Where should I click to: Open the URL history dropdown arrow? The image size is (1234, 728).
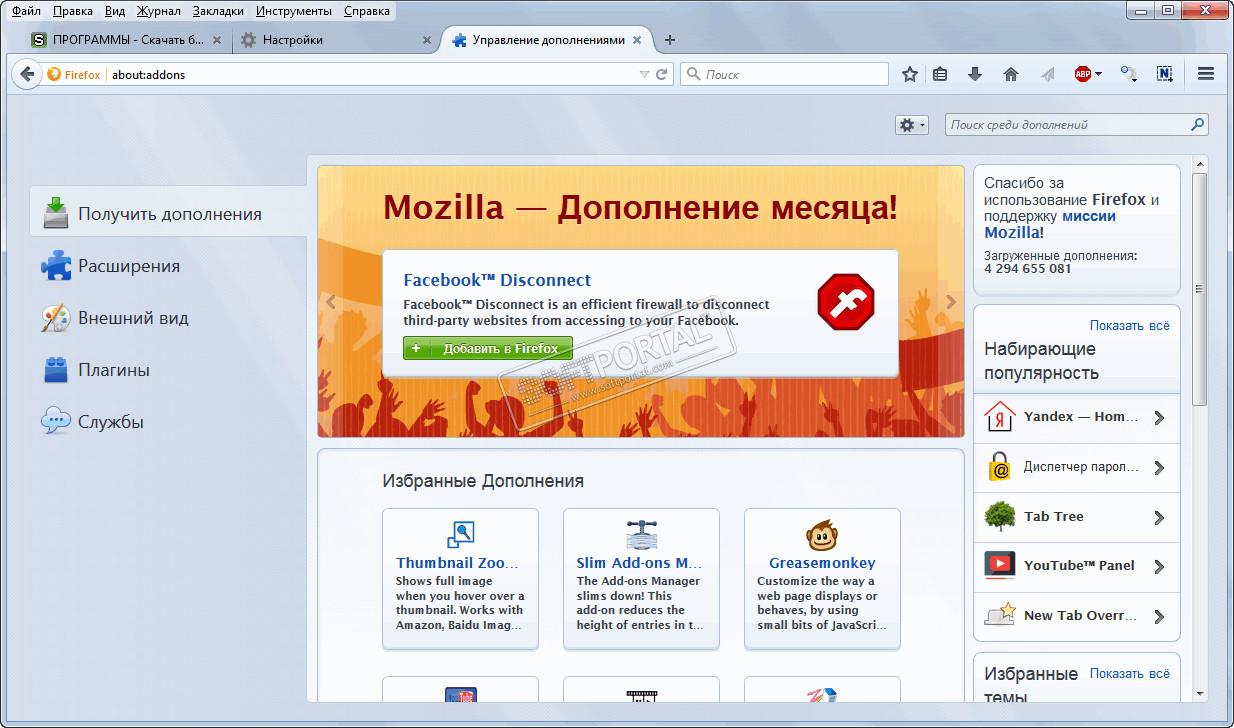644,74
